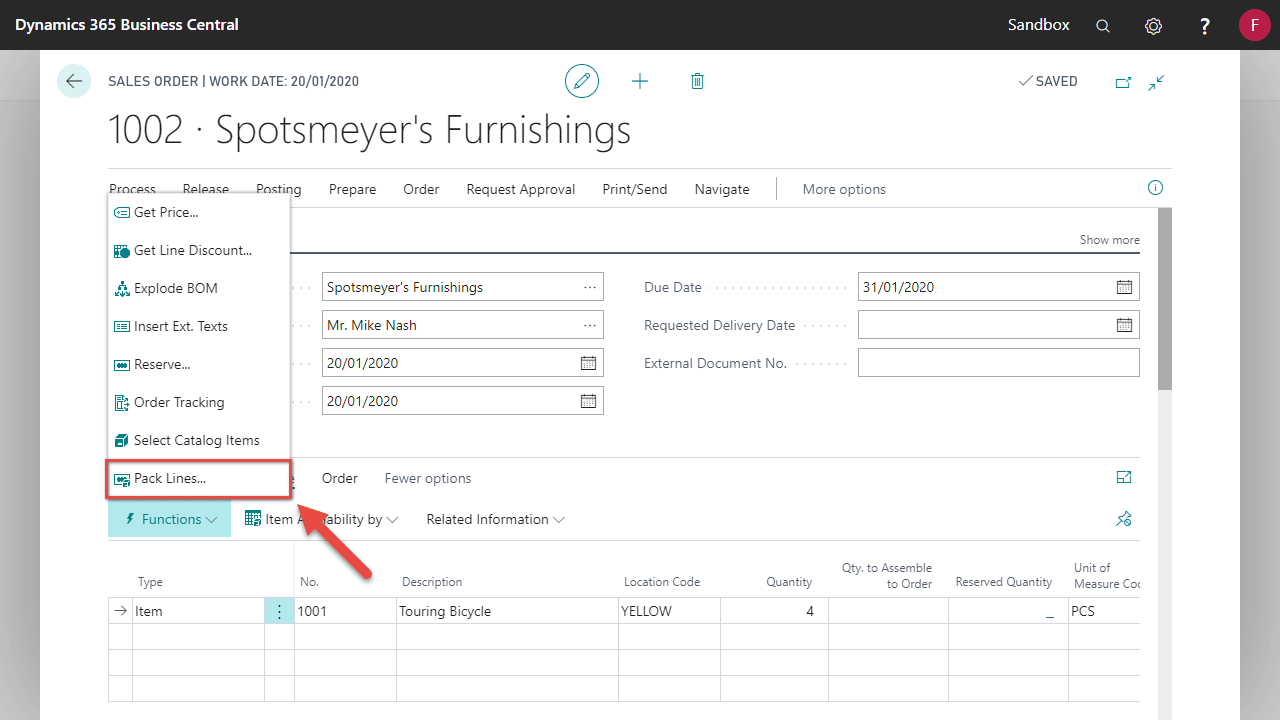Screen dimensions: 1280x720
Task: Click Location Code column header
Action: (x=662, y=582)
